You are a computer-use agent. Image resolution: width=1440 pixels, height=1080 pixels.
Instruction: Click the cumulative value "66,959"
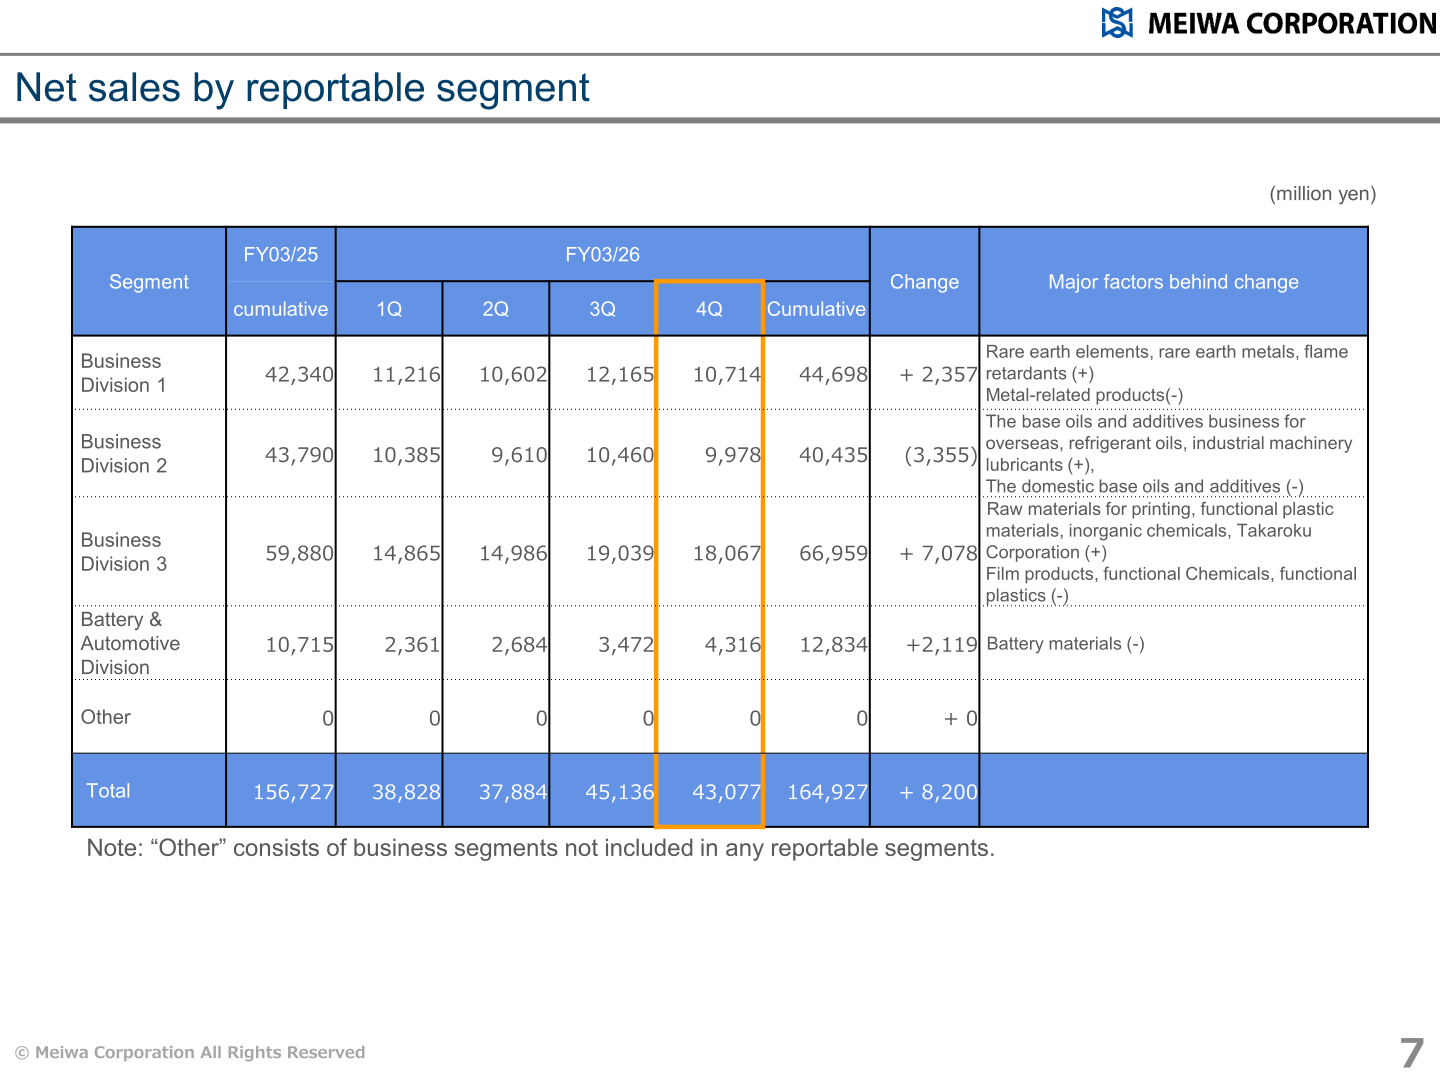834,554
